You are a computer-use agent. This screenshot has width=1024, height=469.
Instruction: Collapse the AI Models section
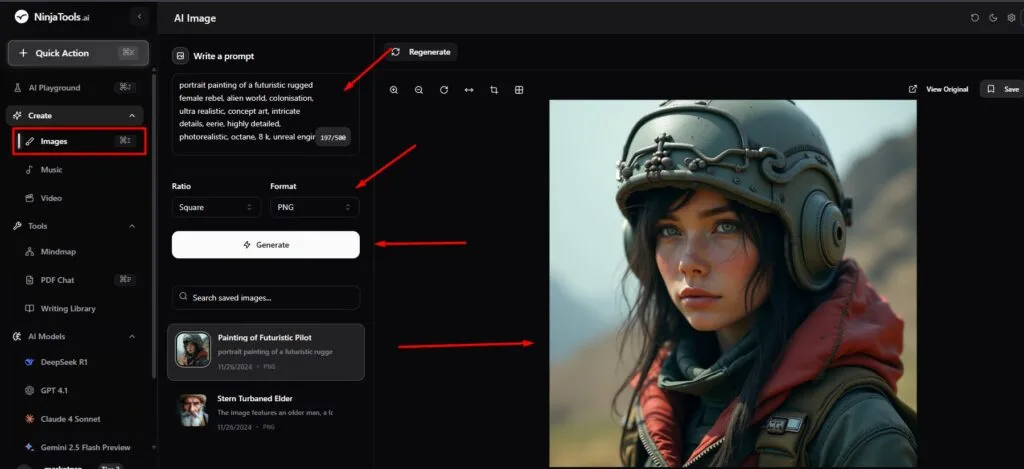click(x=133, y=336)
